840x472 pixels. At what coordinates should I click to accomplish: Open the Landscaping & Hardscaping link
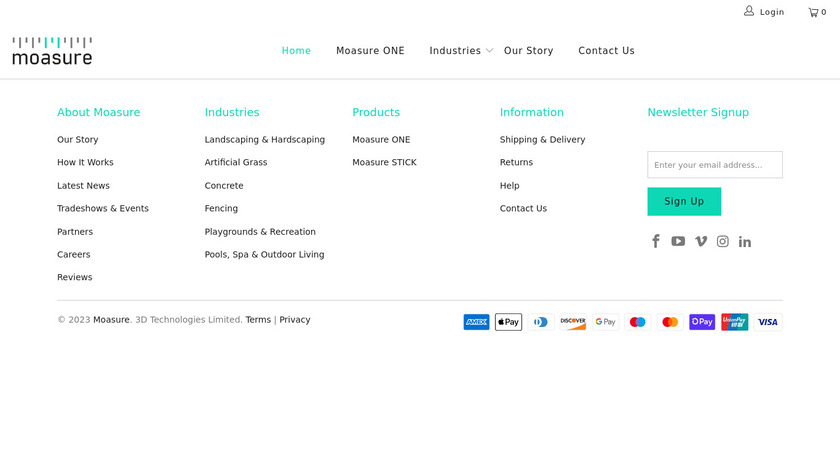pos(265,139)
